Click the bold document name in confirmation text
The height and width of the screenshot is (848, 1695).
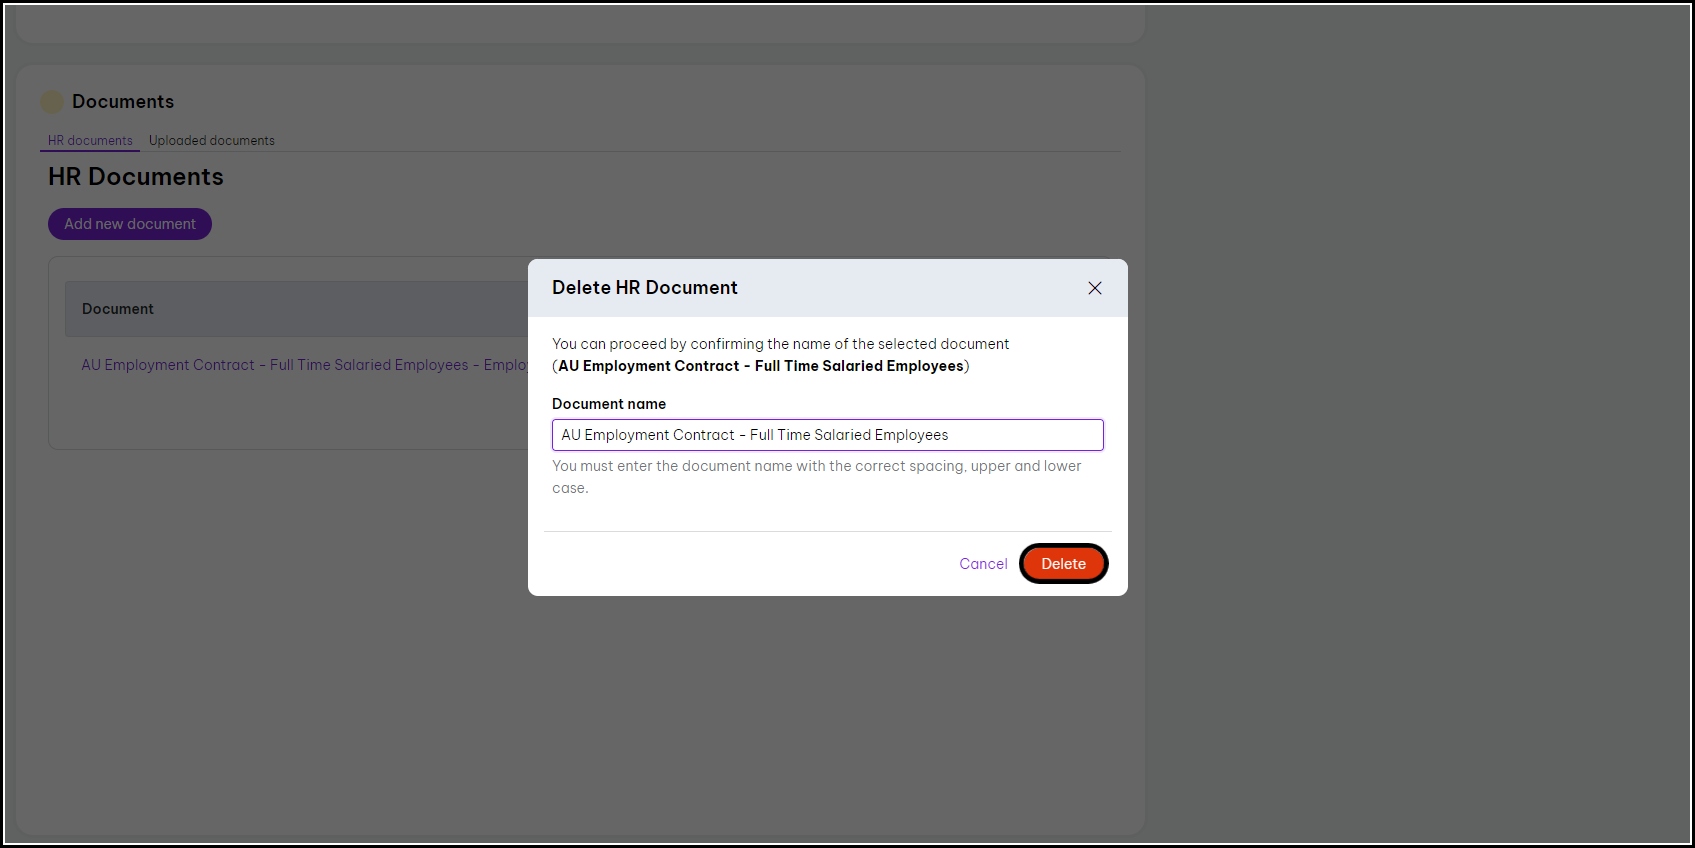[760, 366]
